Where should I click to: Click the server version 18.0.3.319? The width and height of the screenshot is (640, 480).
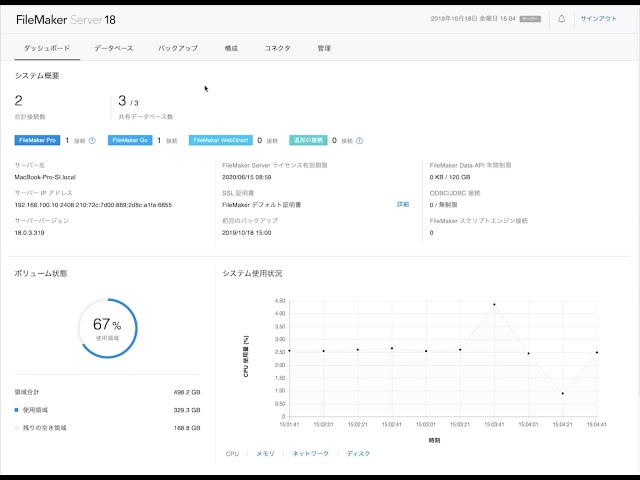click(x=29, y=233)
